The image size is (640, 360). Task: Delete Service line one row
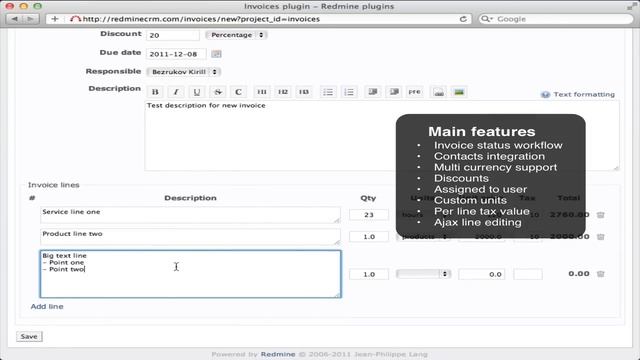[600, 215]
